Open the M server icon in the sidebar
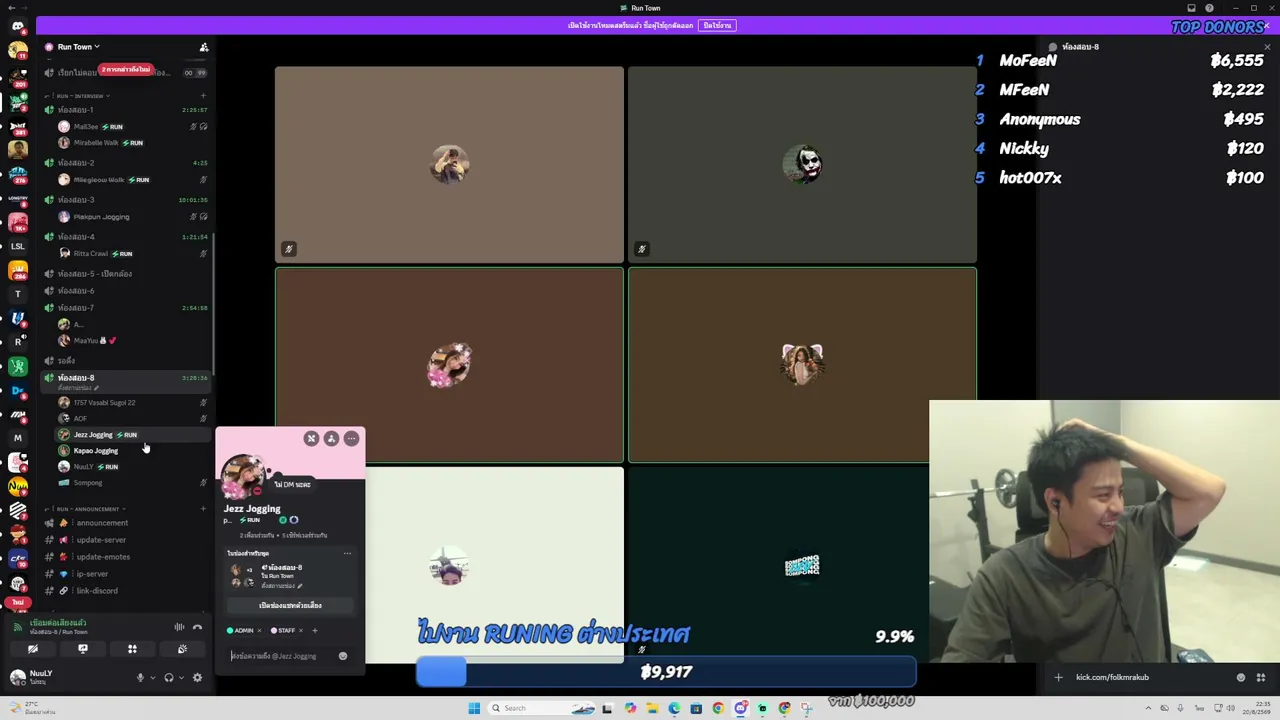This screenshot has height=720, width=1280. click(17, 438)
